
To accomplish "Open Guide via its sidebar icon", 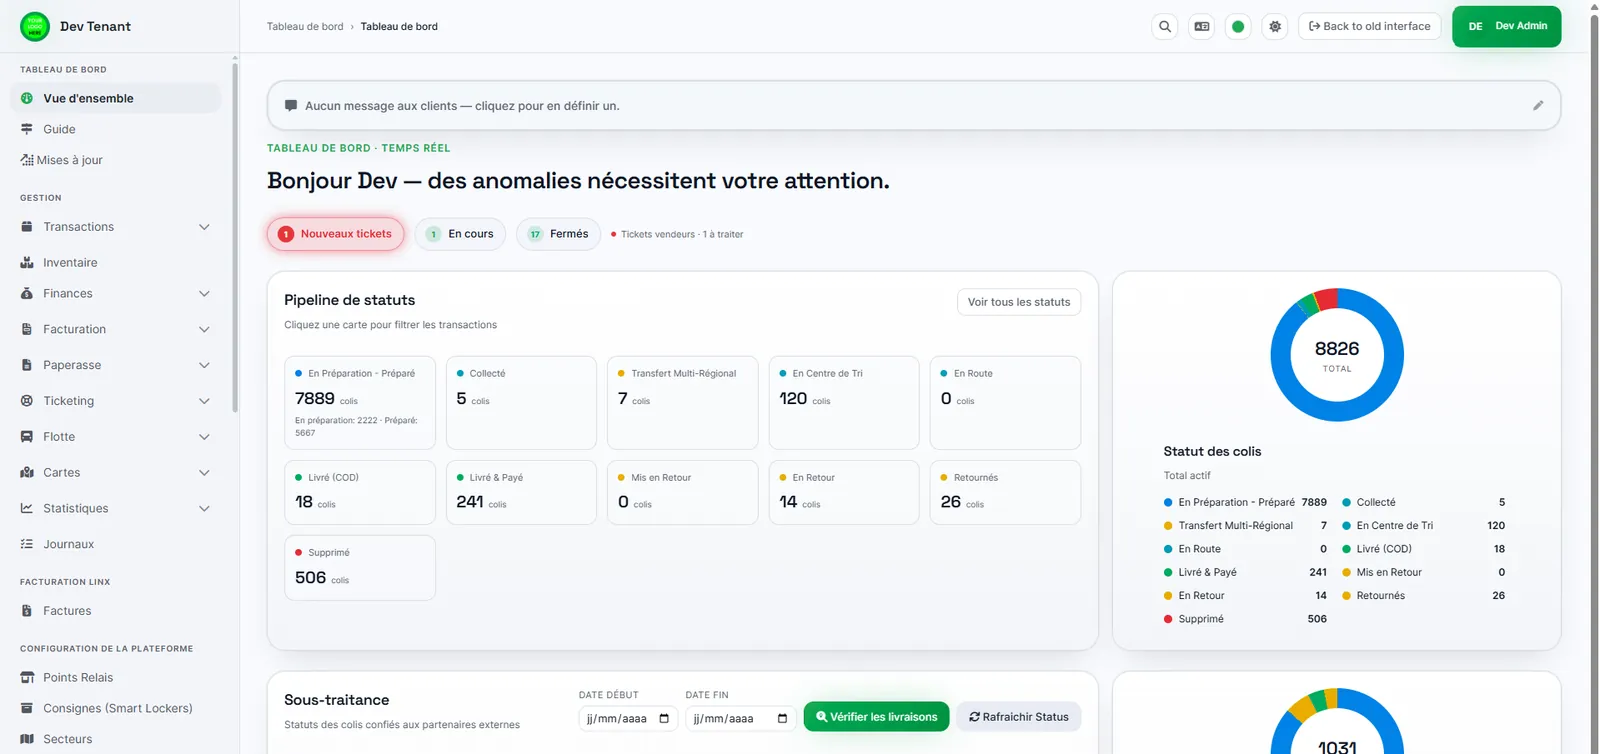I will (27, 129).
